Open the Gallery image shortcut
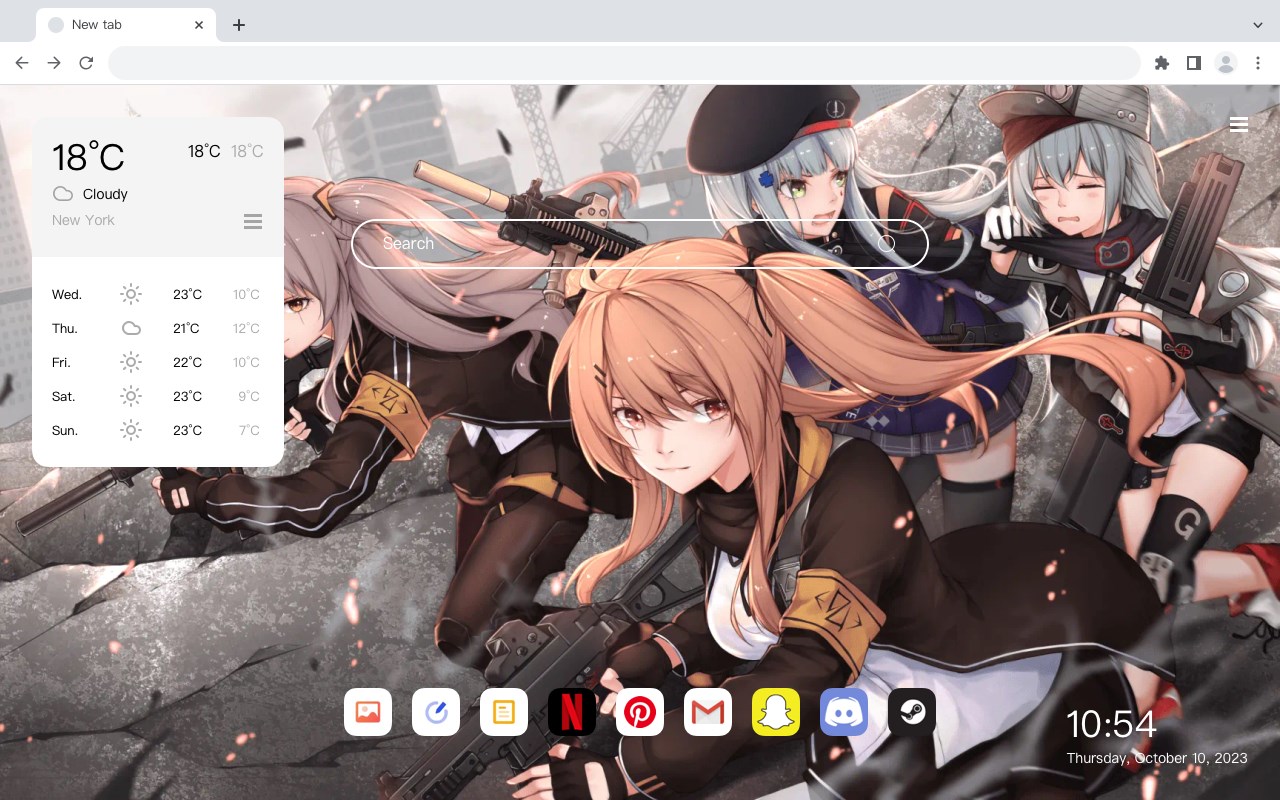1280x800 pixels. 368,712
